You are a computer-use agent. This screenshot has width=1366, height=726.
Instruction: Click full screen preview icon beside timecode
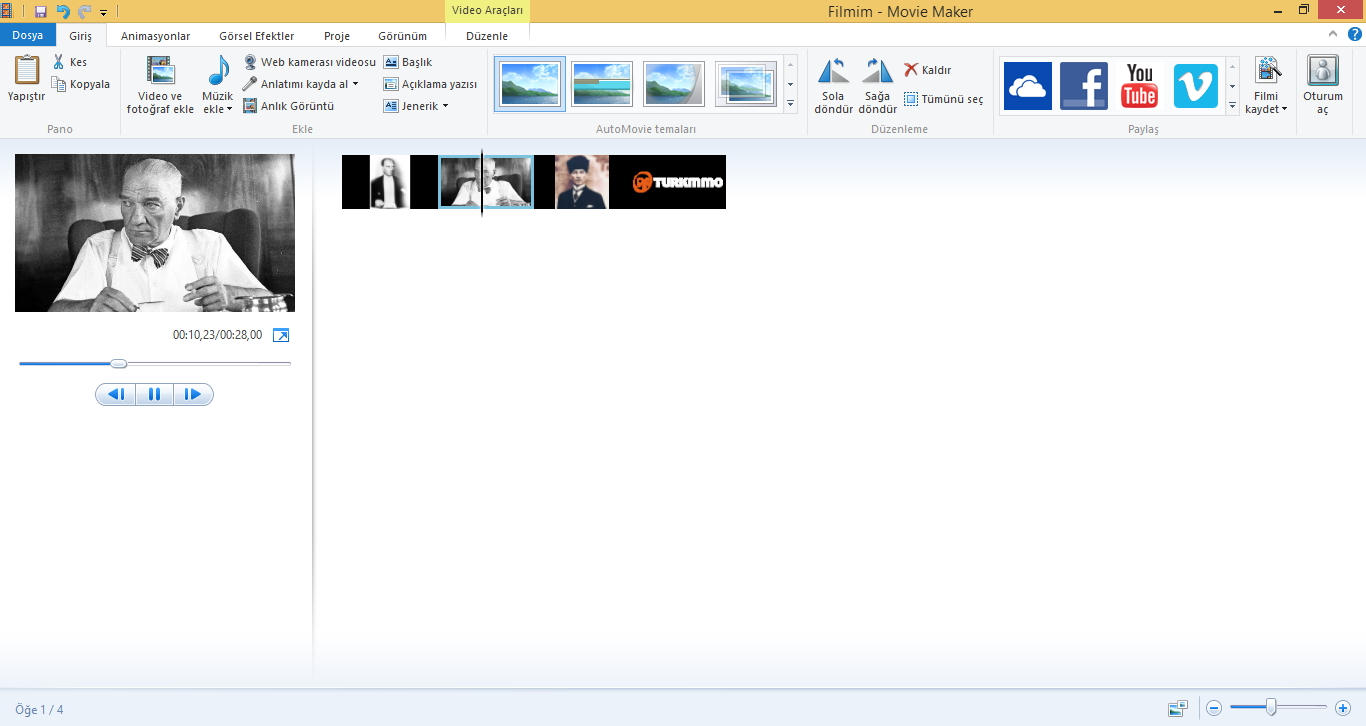(281, 335)
